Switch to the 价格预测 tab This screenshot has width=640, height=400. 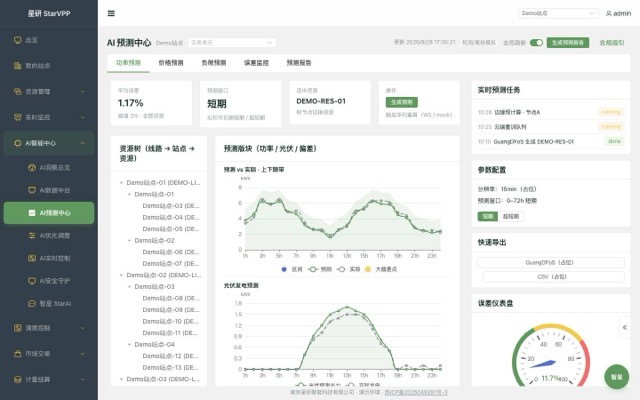[x=171, y=63]
